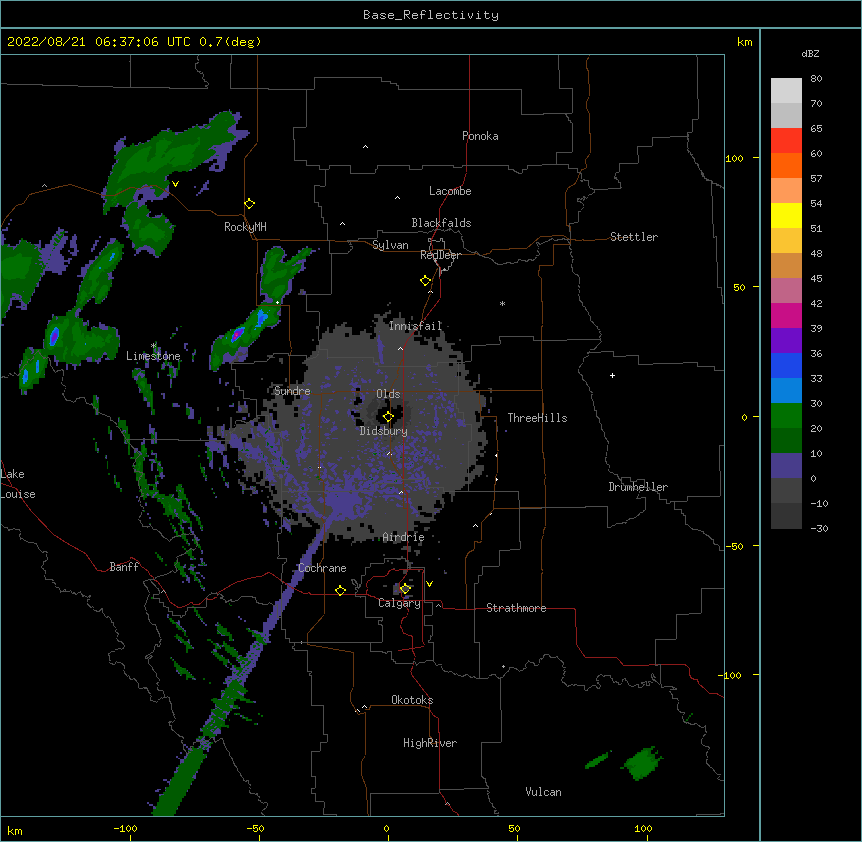Click the Innisfail city label

415,326
